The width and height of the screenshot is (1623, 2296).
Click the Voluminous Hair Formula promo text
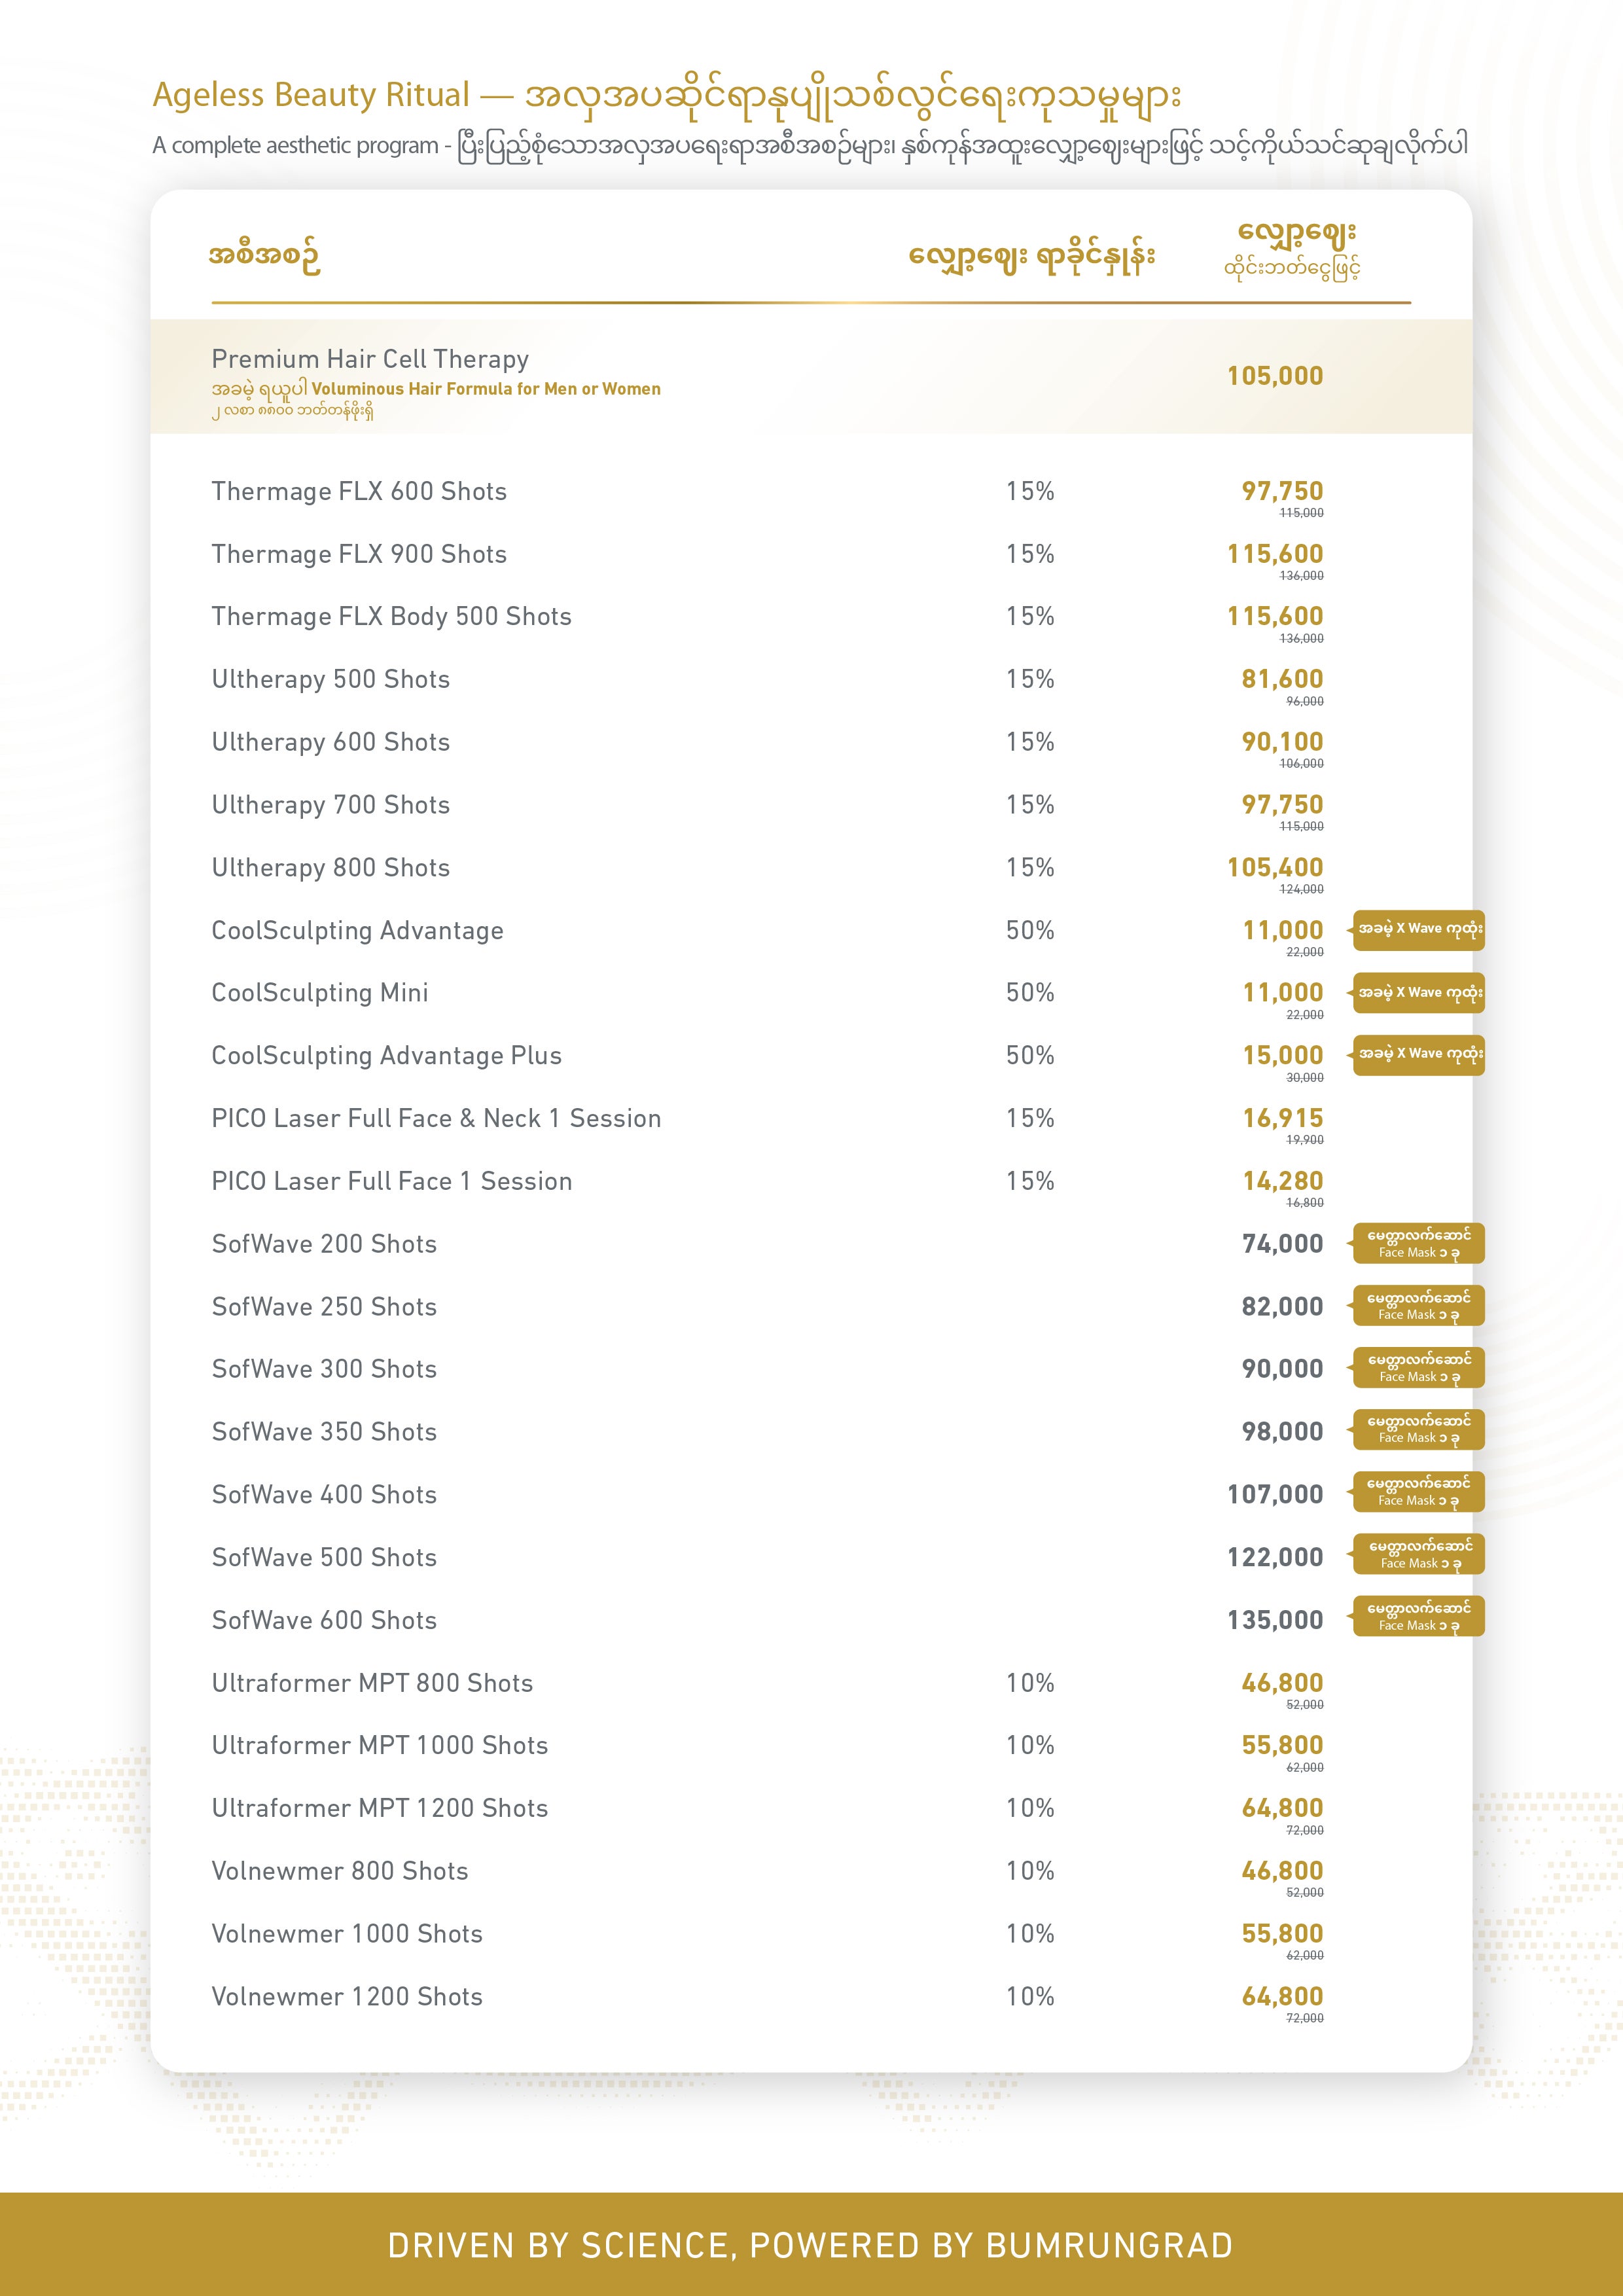[x=485, y=389]
